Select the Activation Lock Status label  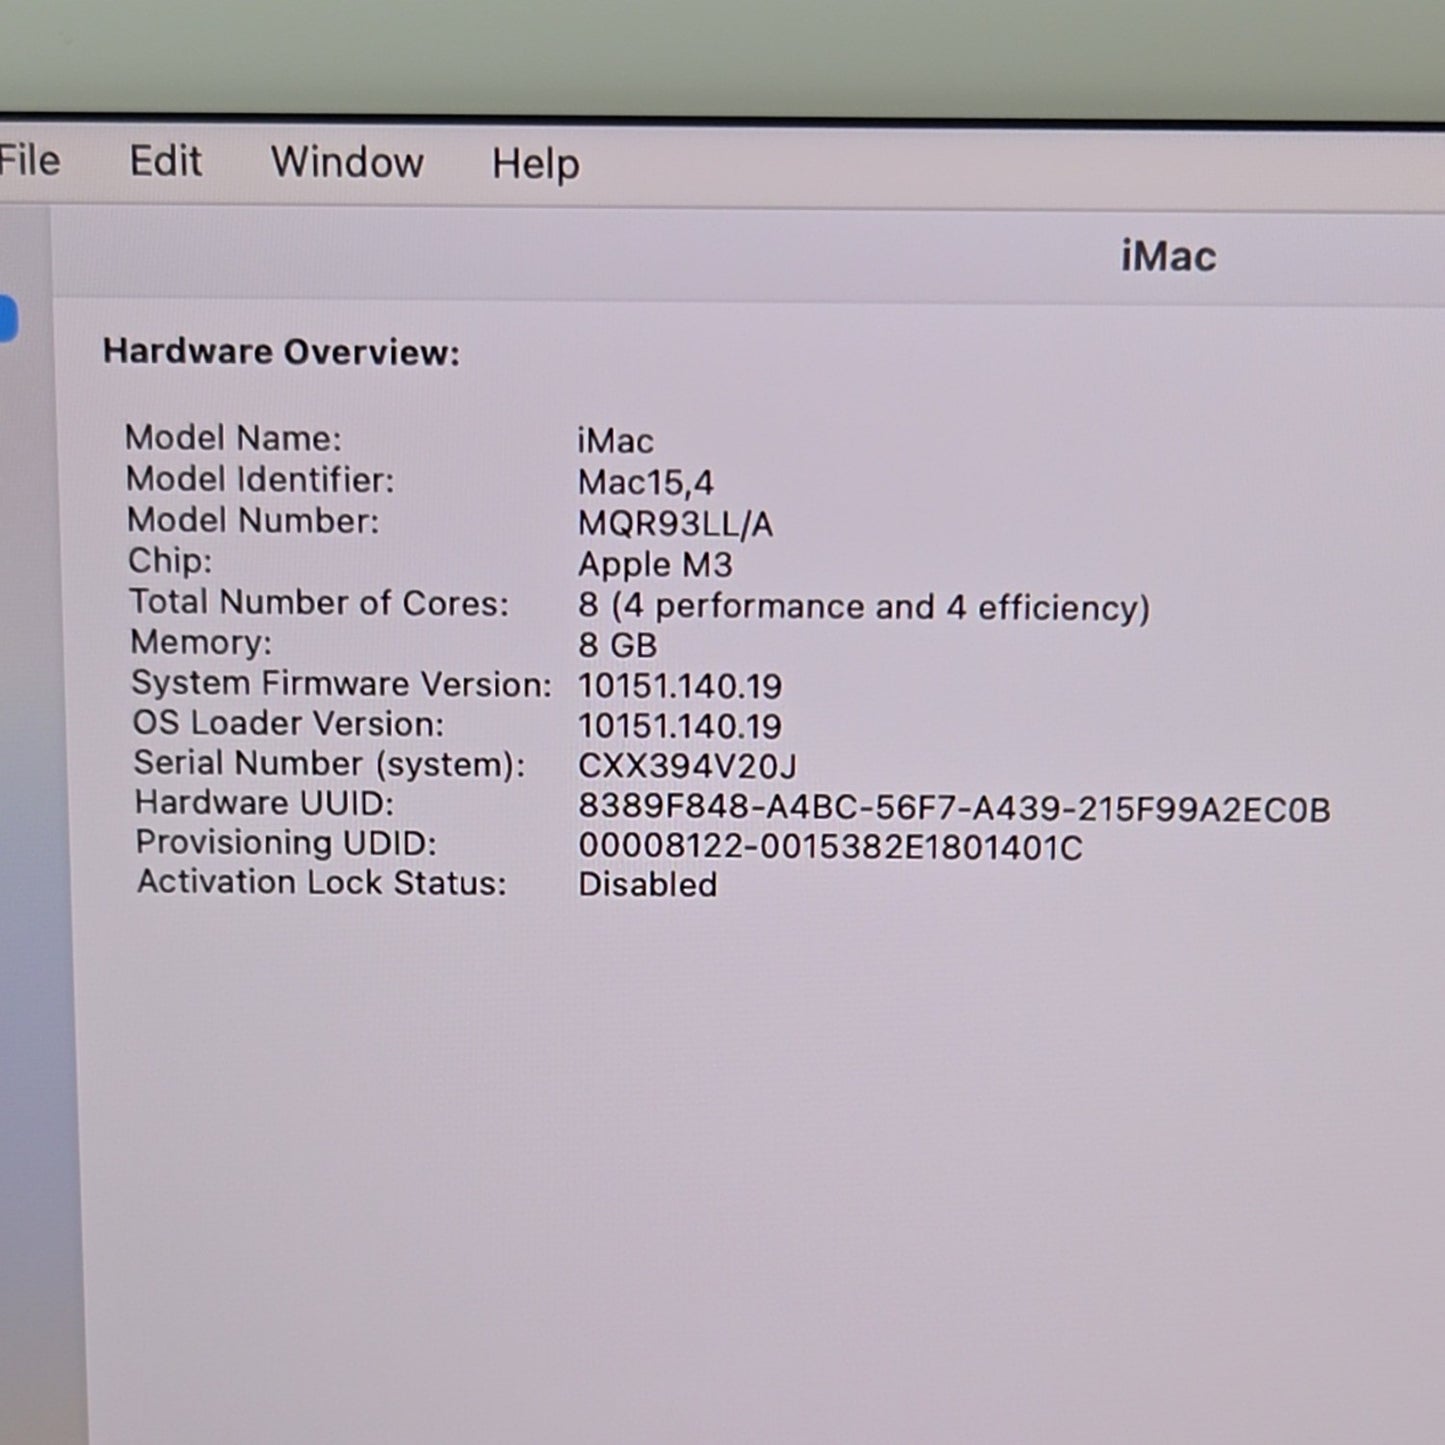[322, 883]
